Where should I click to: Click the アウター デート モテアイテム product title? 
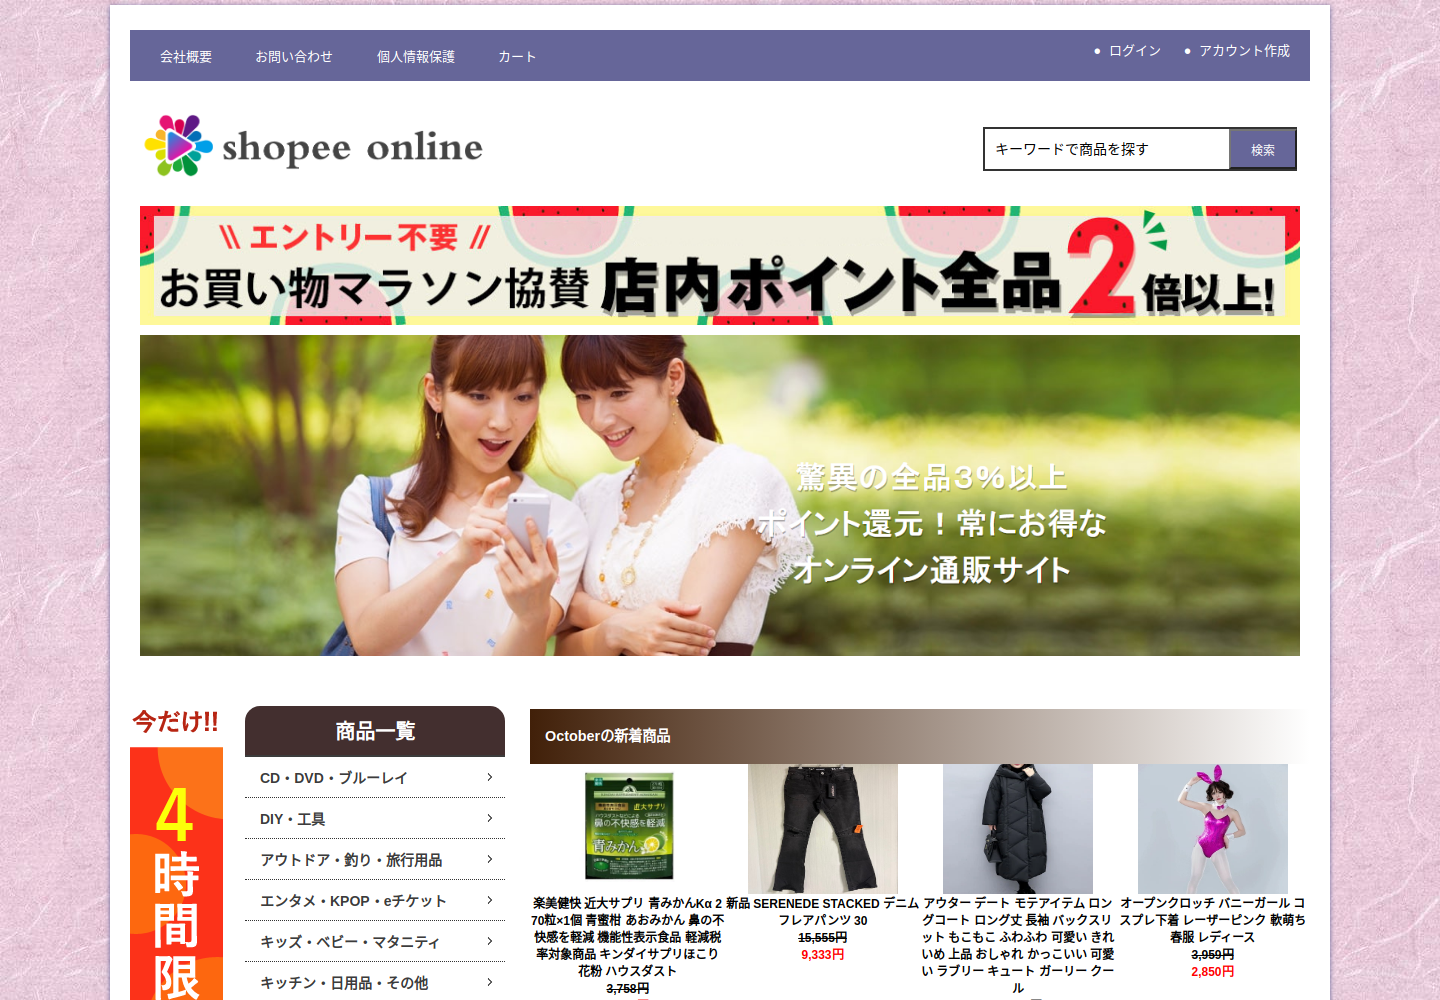pos(1018,945)
